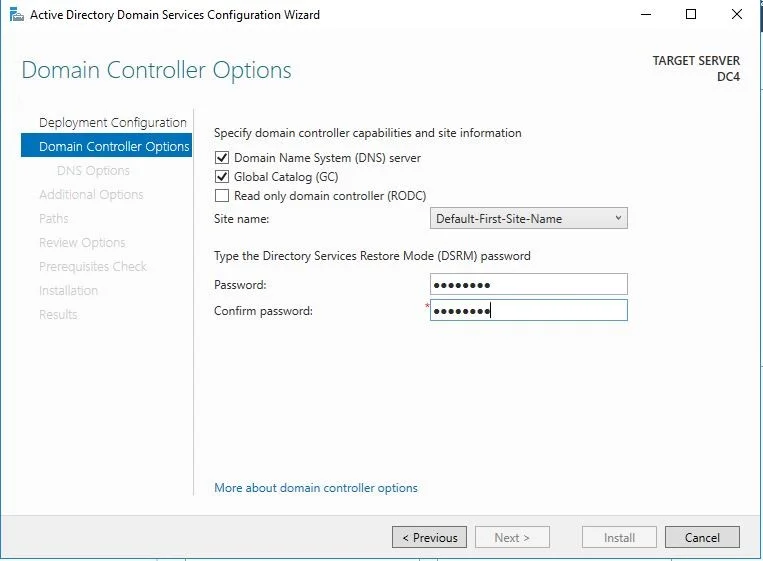Select Results step in sidebar
The height and width of the screenshot is (561, 763).
click(x=58, y=314)
